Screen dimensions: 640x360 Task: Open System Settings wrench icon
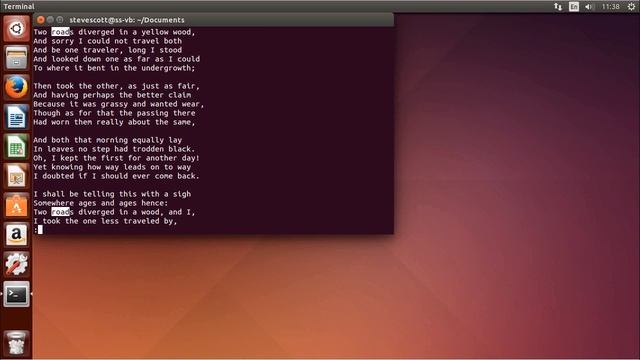[x=16, y=264]
